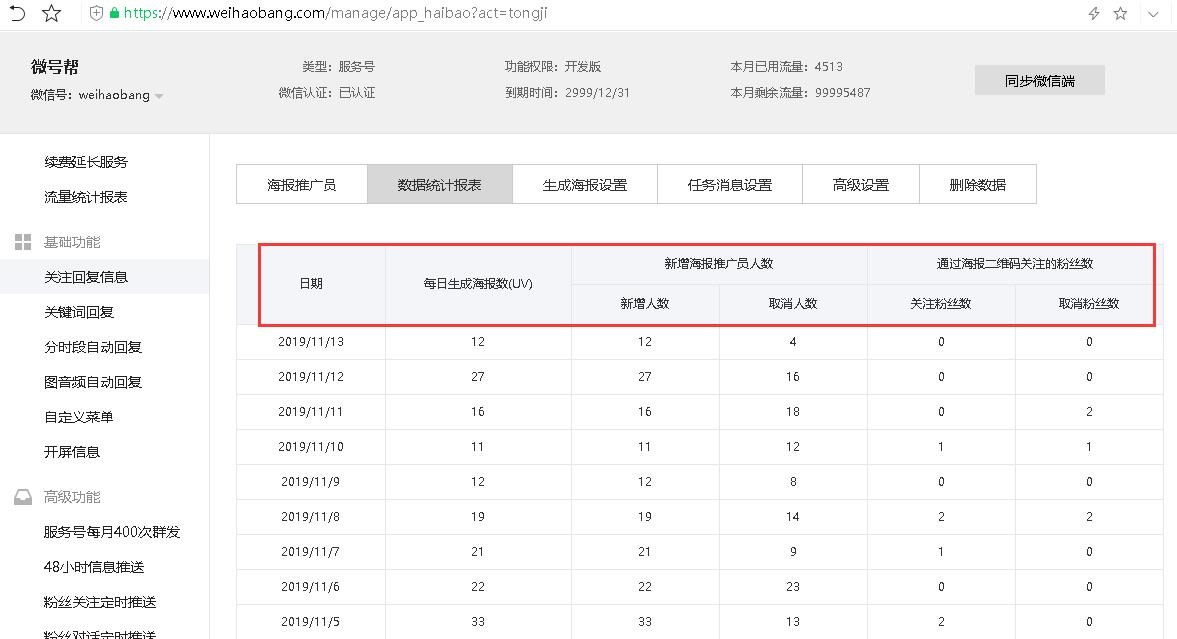Image resolution: width=1177 pixels, height=639 pixels.
Task: Open 服务号每月400次群发 in the sidebar
Action: coord(112,532)
